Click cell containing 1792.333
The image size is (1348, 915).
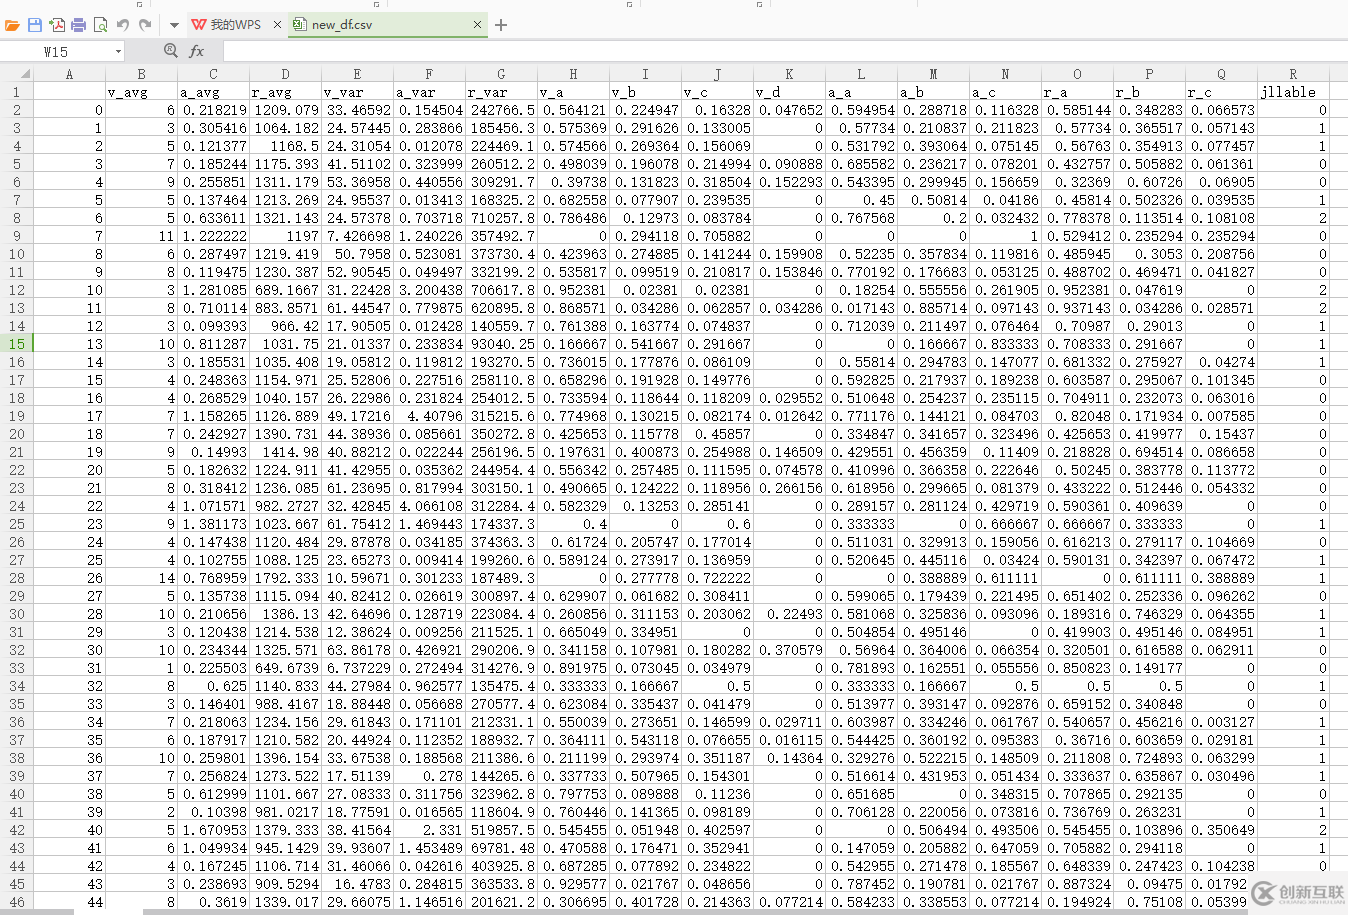[285, 578]
